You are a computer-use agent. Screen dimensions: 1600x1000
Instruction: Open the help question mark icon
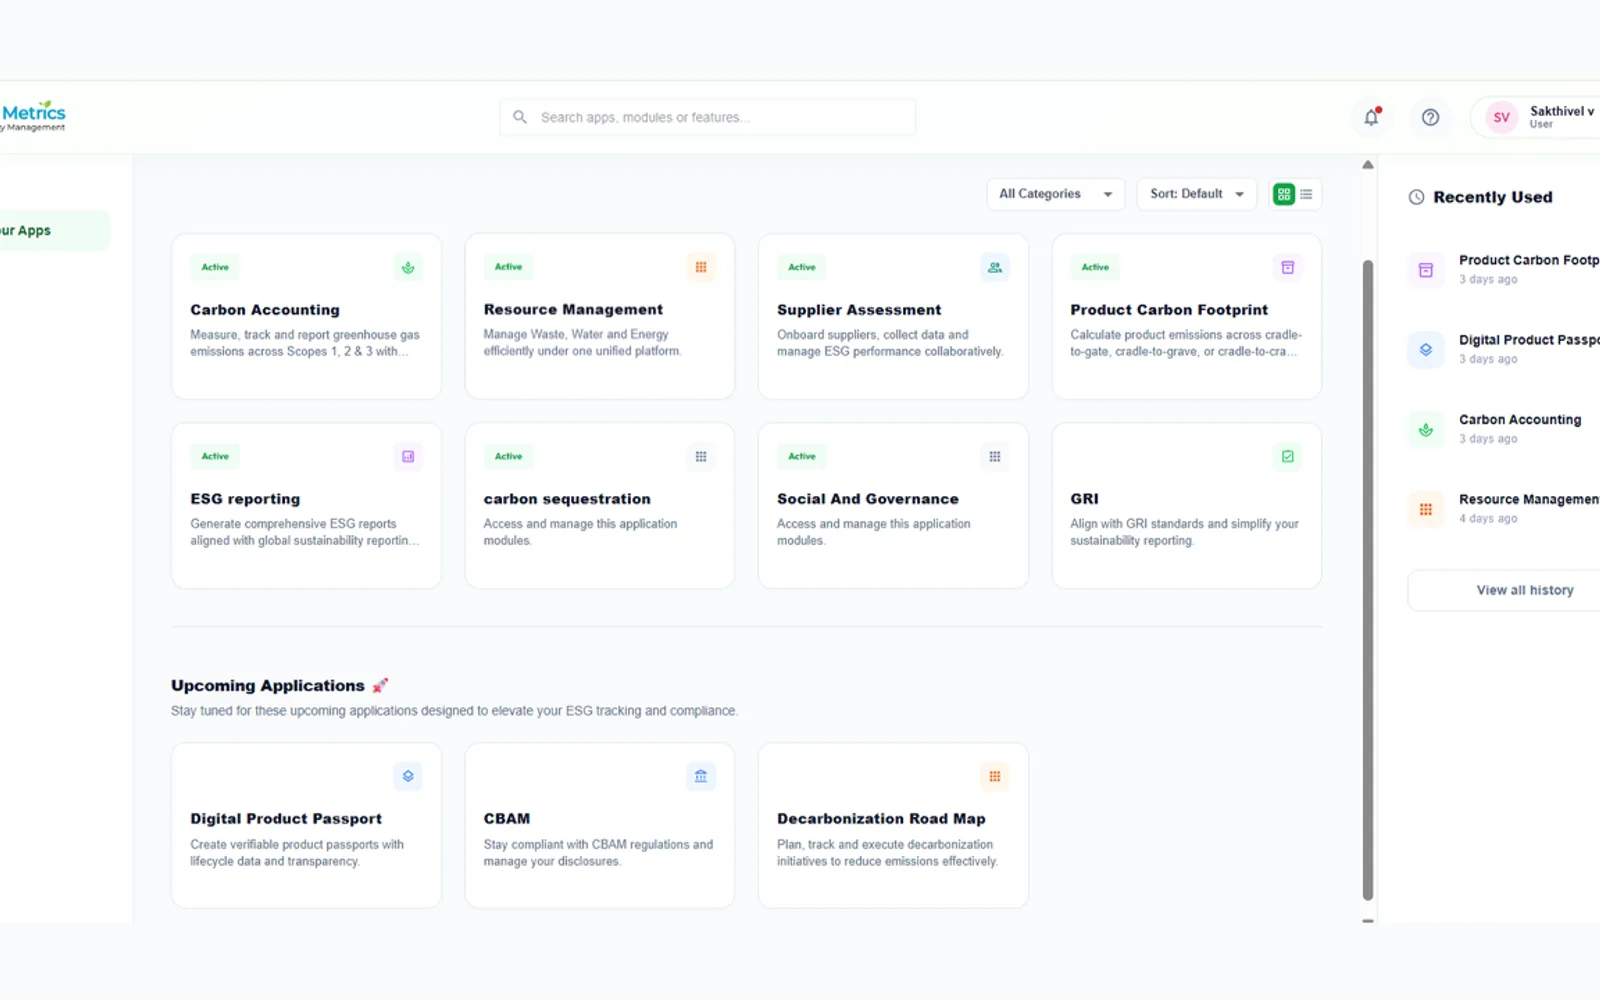pos(1430,117)
